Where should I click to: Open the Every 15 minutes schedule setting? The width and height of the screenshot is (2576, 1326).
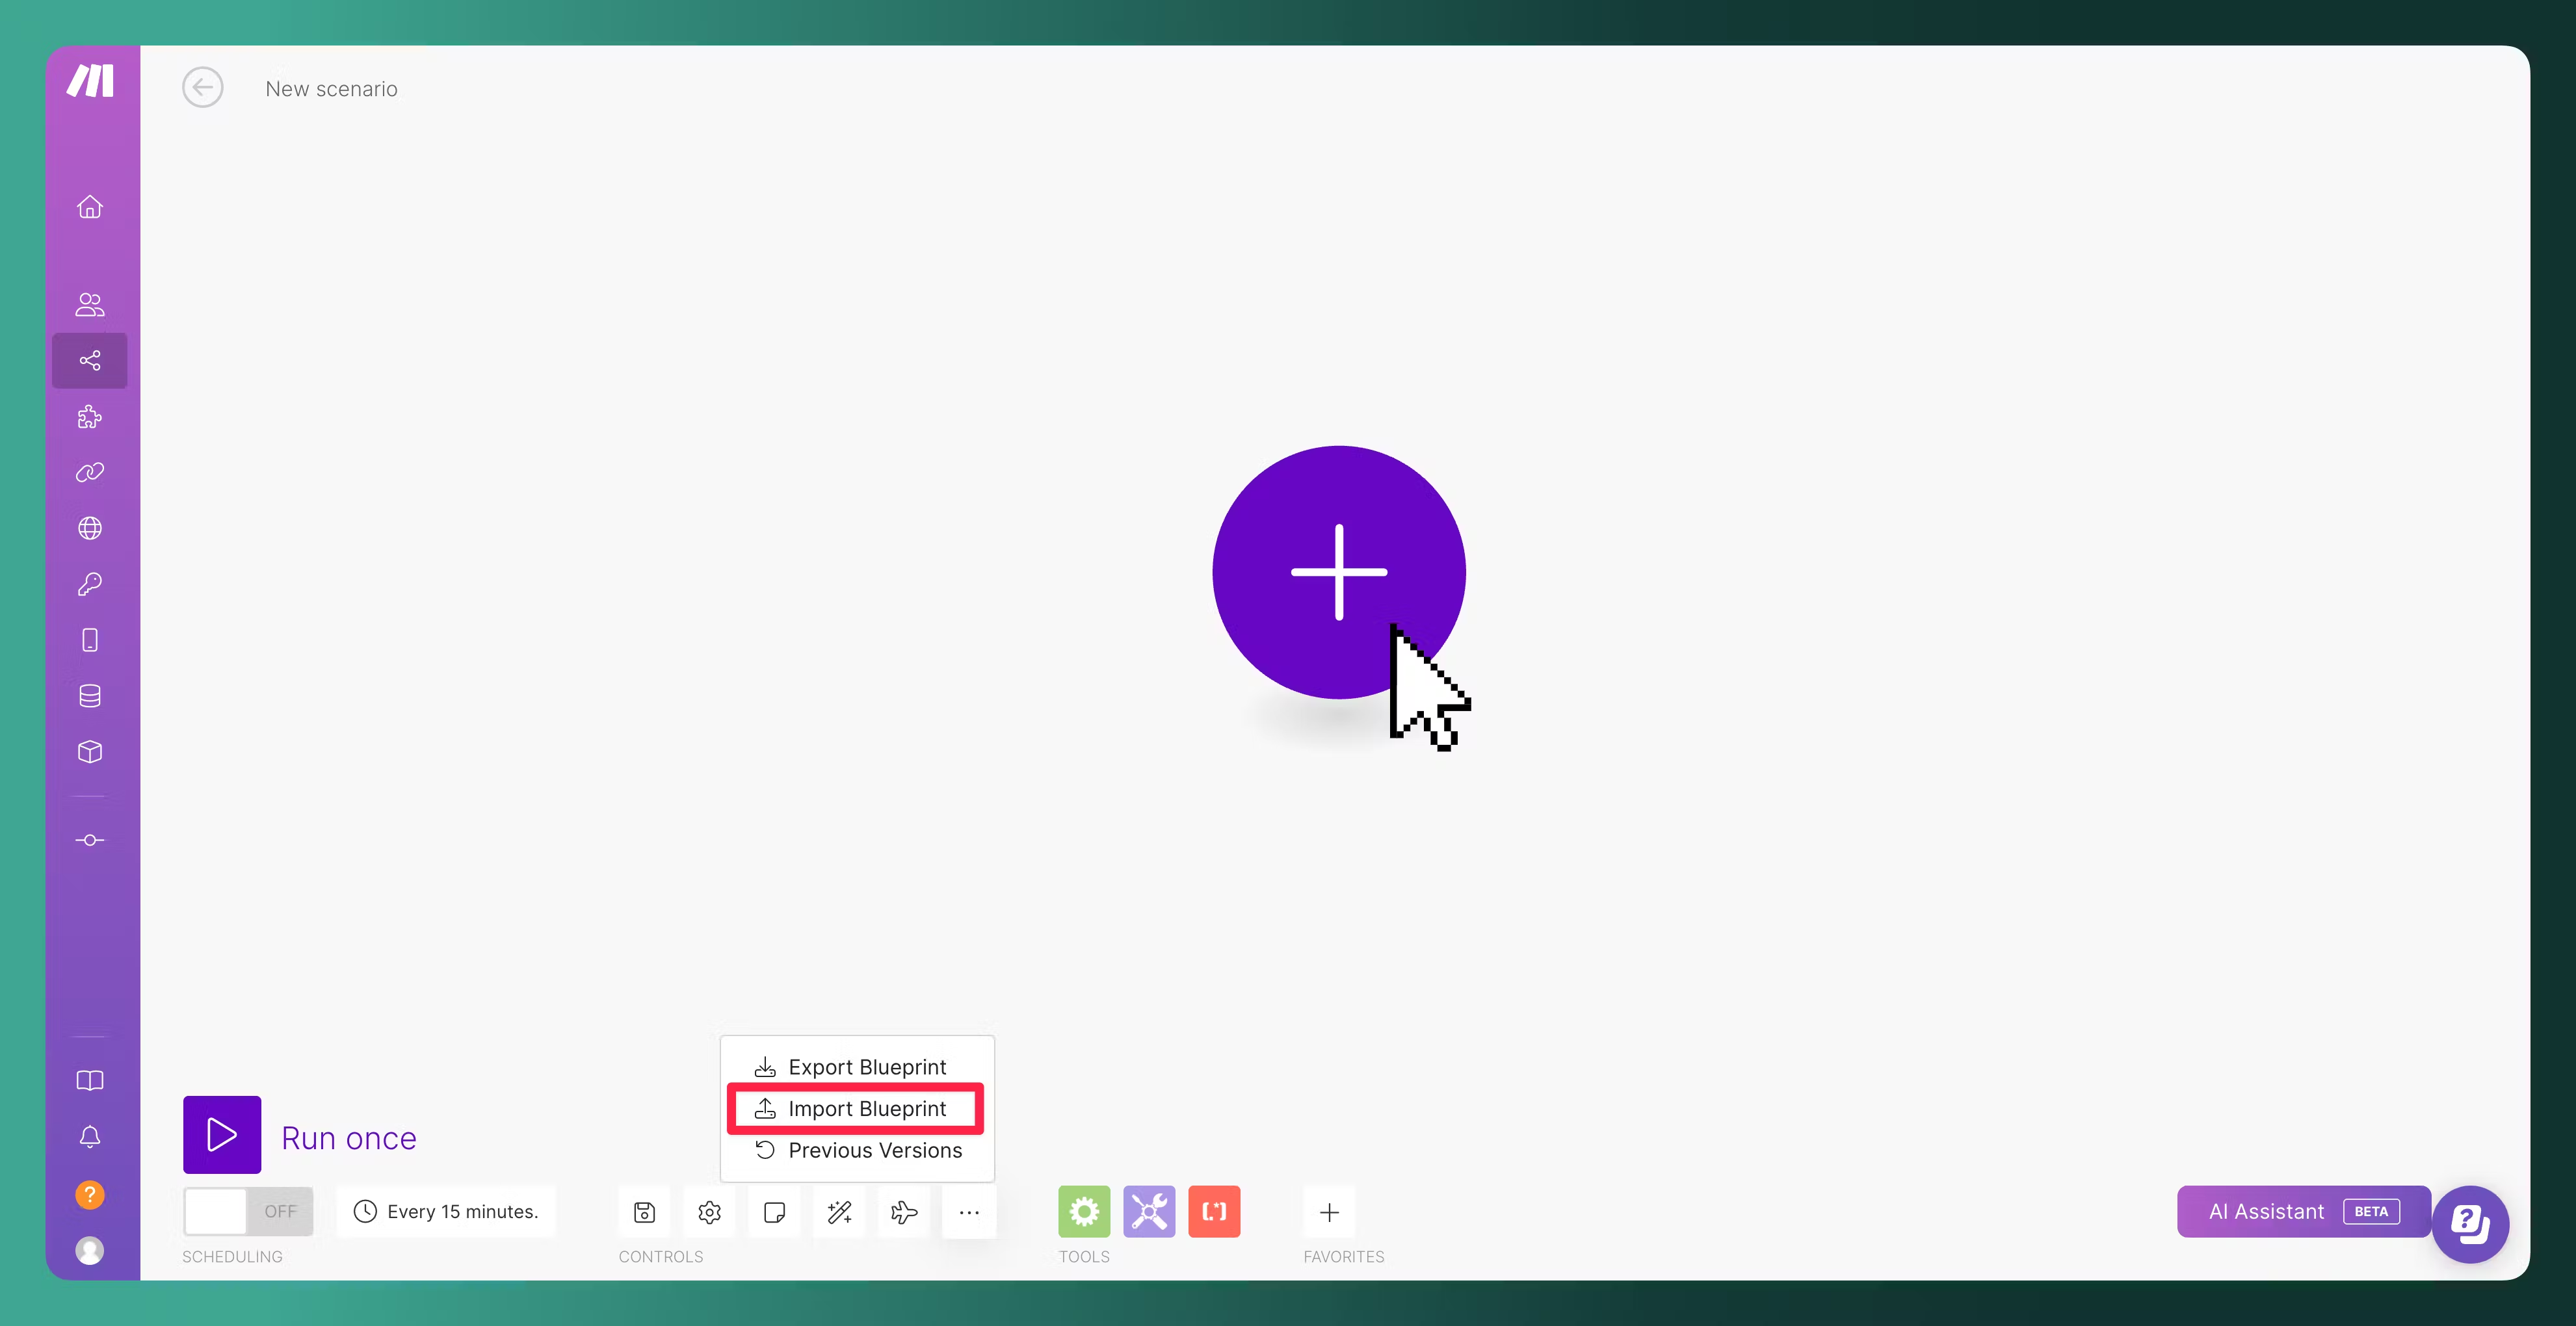click(x=446, y=1211)
